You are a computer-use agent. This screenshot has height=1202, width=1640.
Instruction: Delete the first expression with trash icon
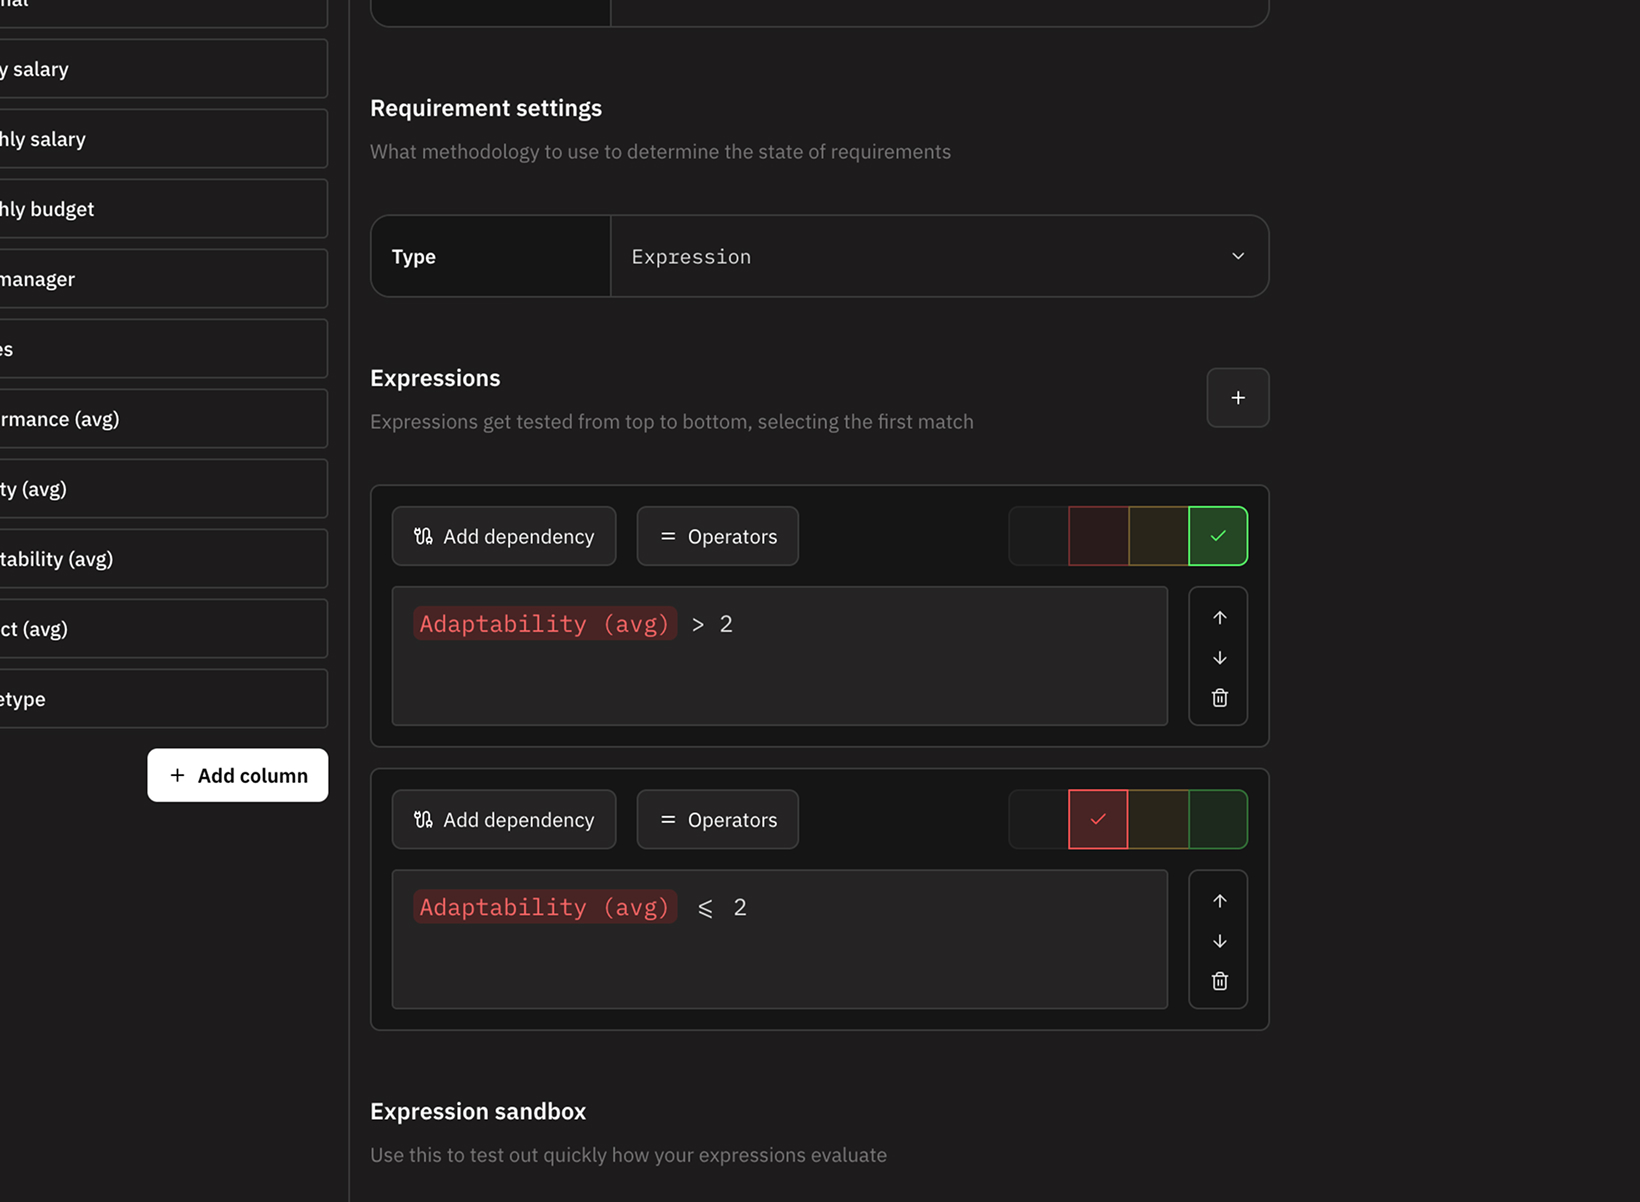tap(1219, 698)
